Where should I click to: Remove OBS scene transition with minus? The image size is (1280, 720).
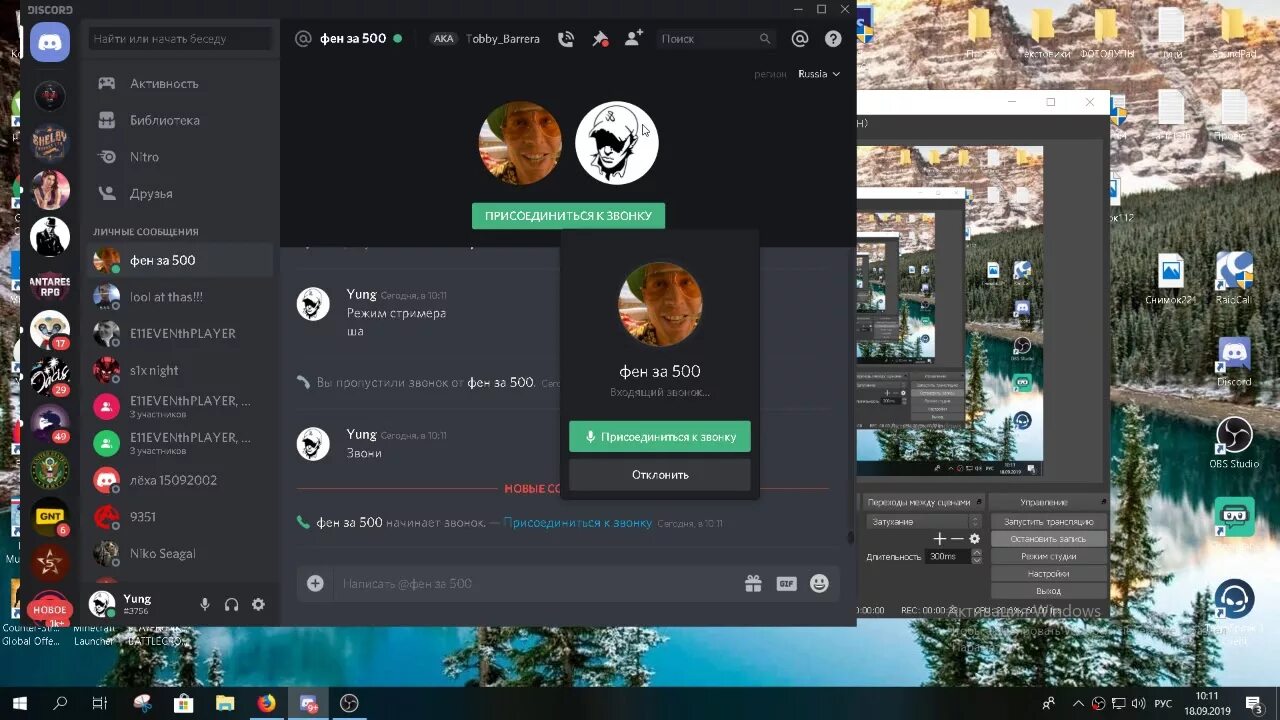tap(957, 538)
